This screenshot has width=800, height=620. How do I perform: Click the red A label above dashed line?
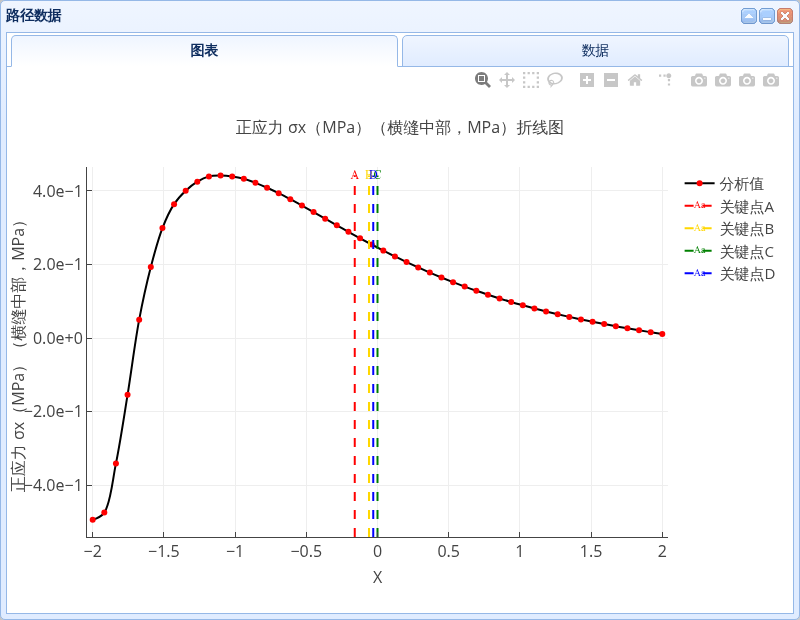pos(355,175)
